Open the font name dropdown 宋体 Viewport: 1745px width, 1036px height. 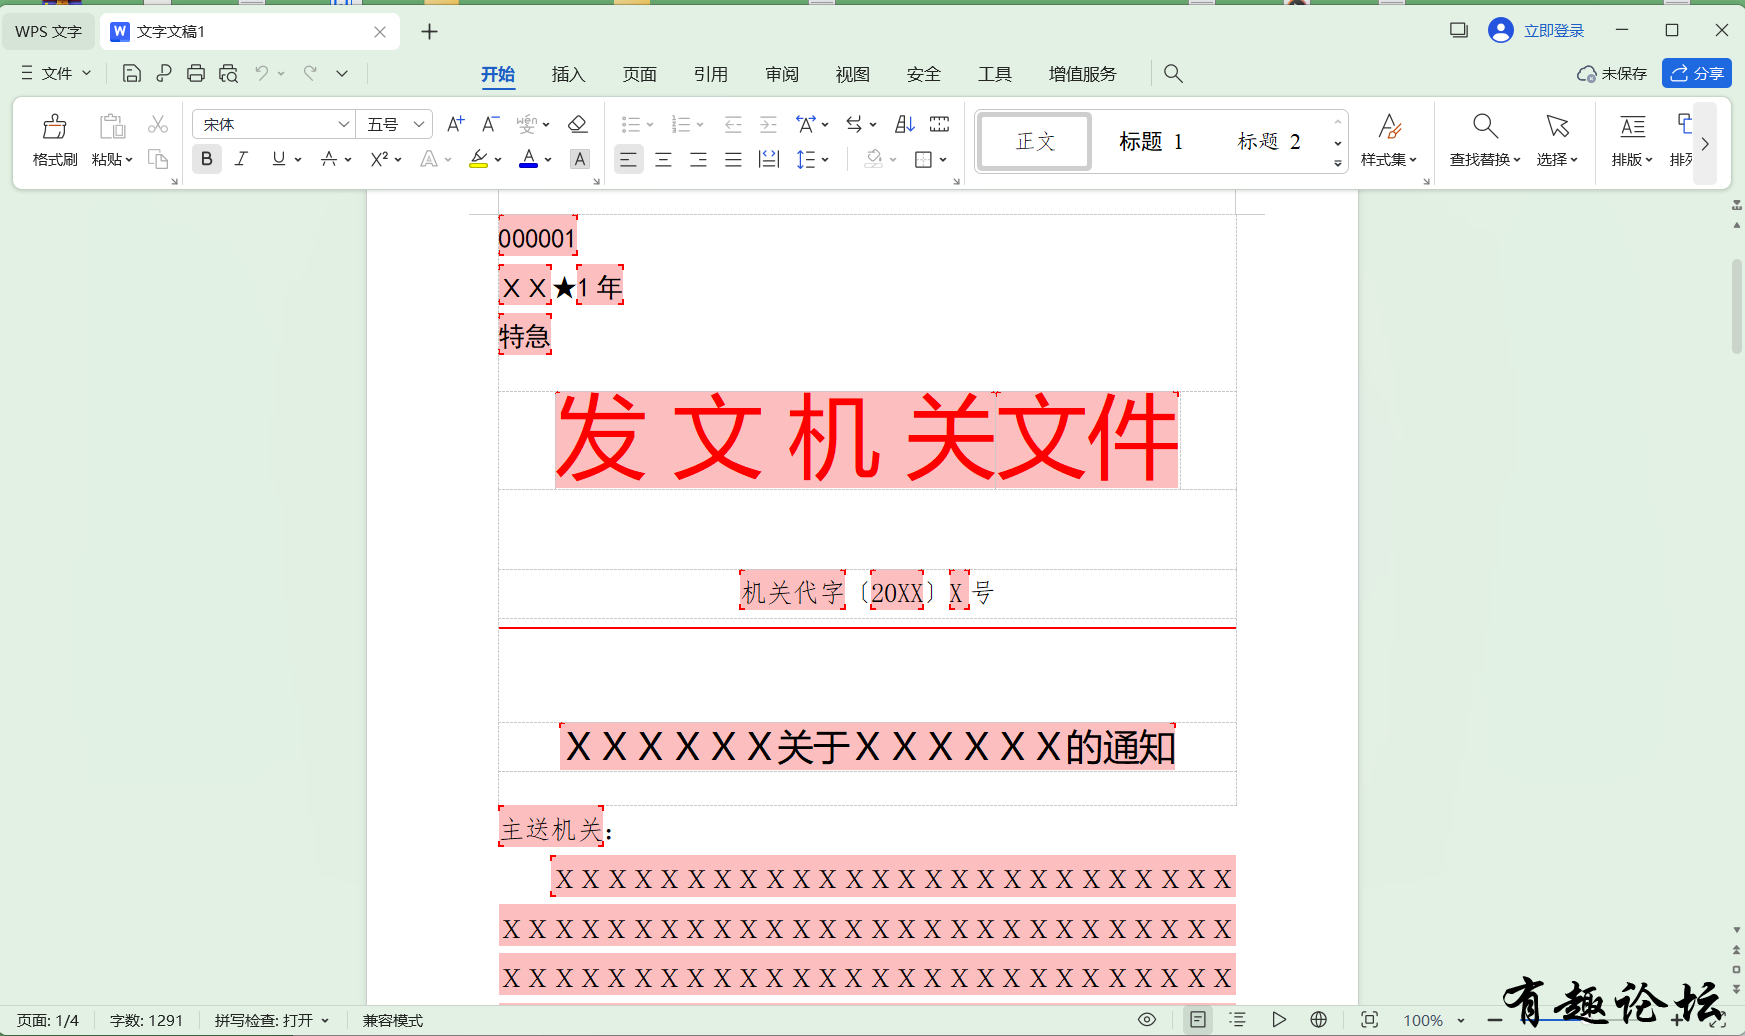pos(343,124)
